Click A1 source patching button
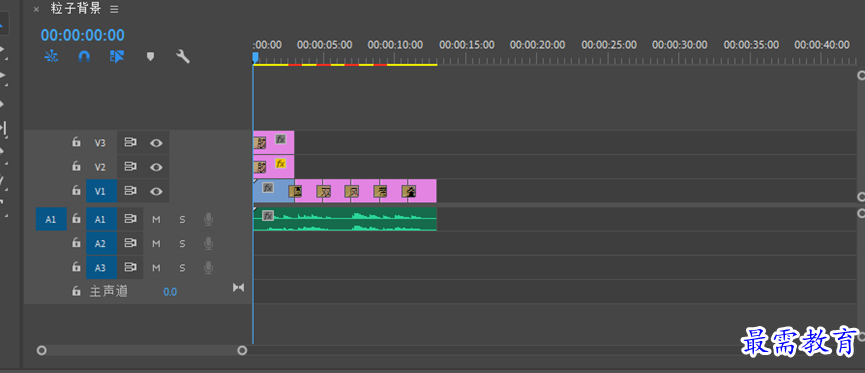Screen dimensions: 865x373 [51, 219]
